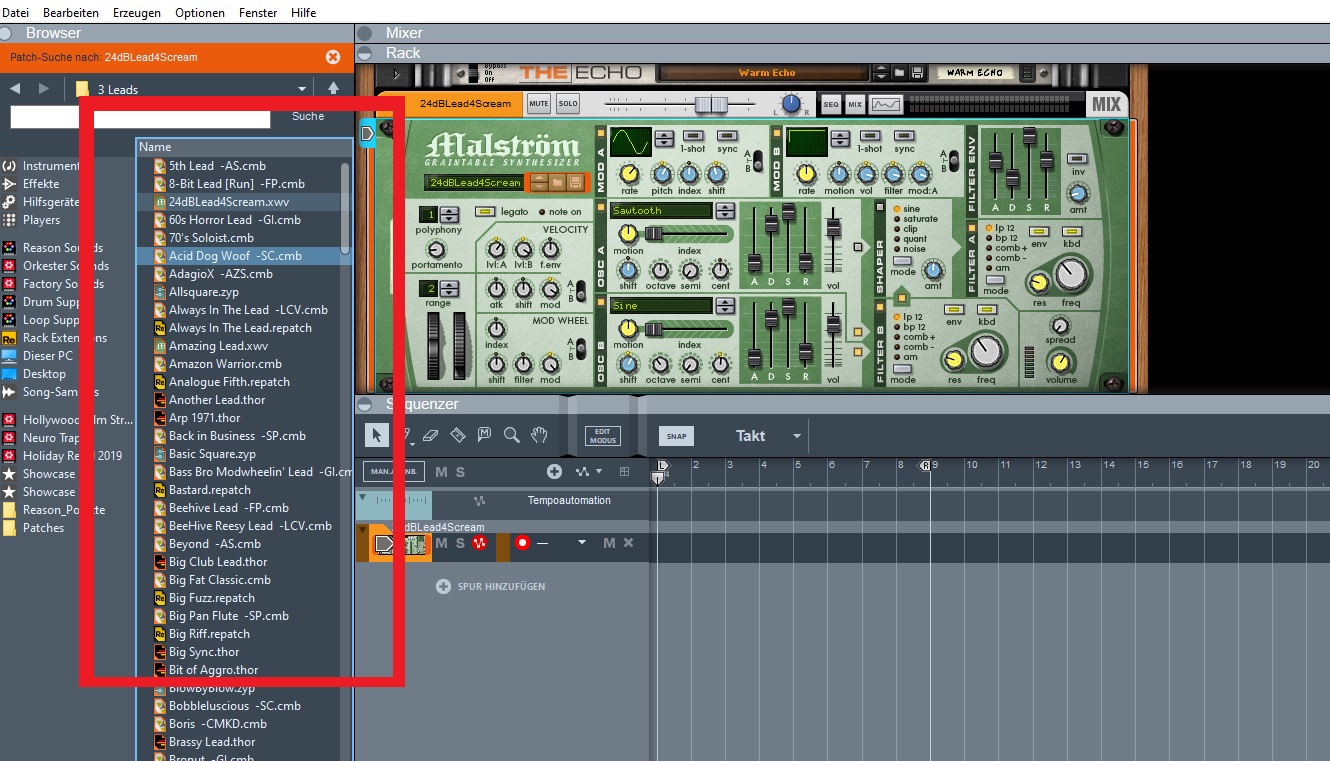This screenshot has height=761, width=1330.
Task: Toggle SOLO on the 24dBLead4Scream mix channel
Action: click(x=568, y=103)
